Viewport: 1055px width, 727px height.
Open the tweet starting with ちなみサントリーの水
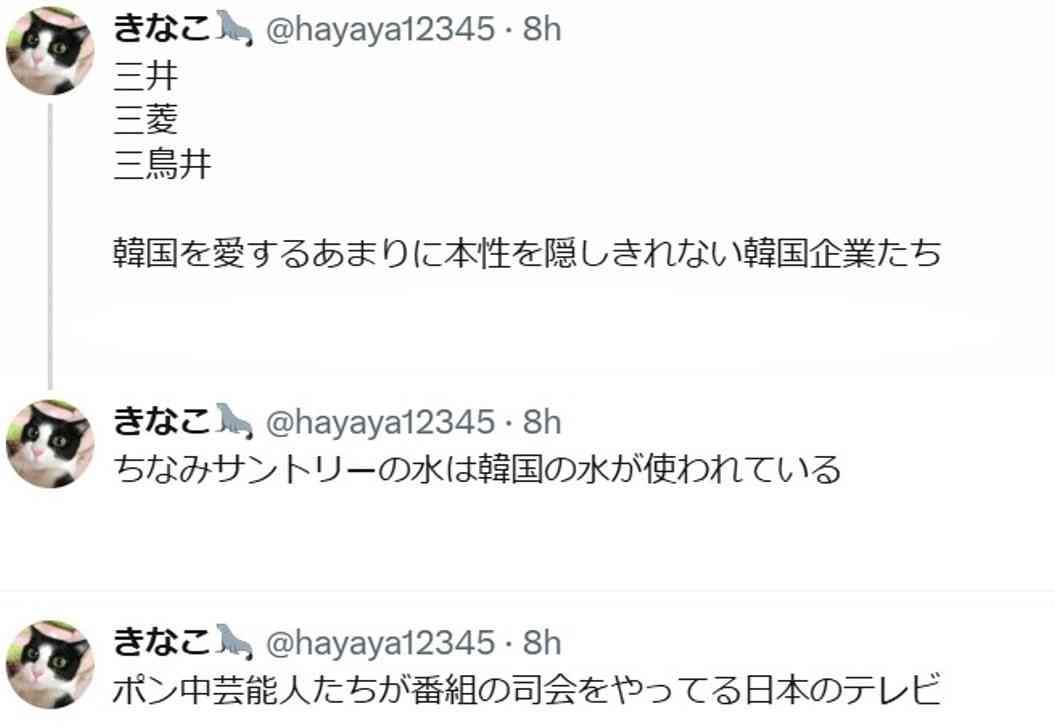(x=477, y=469)
